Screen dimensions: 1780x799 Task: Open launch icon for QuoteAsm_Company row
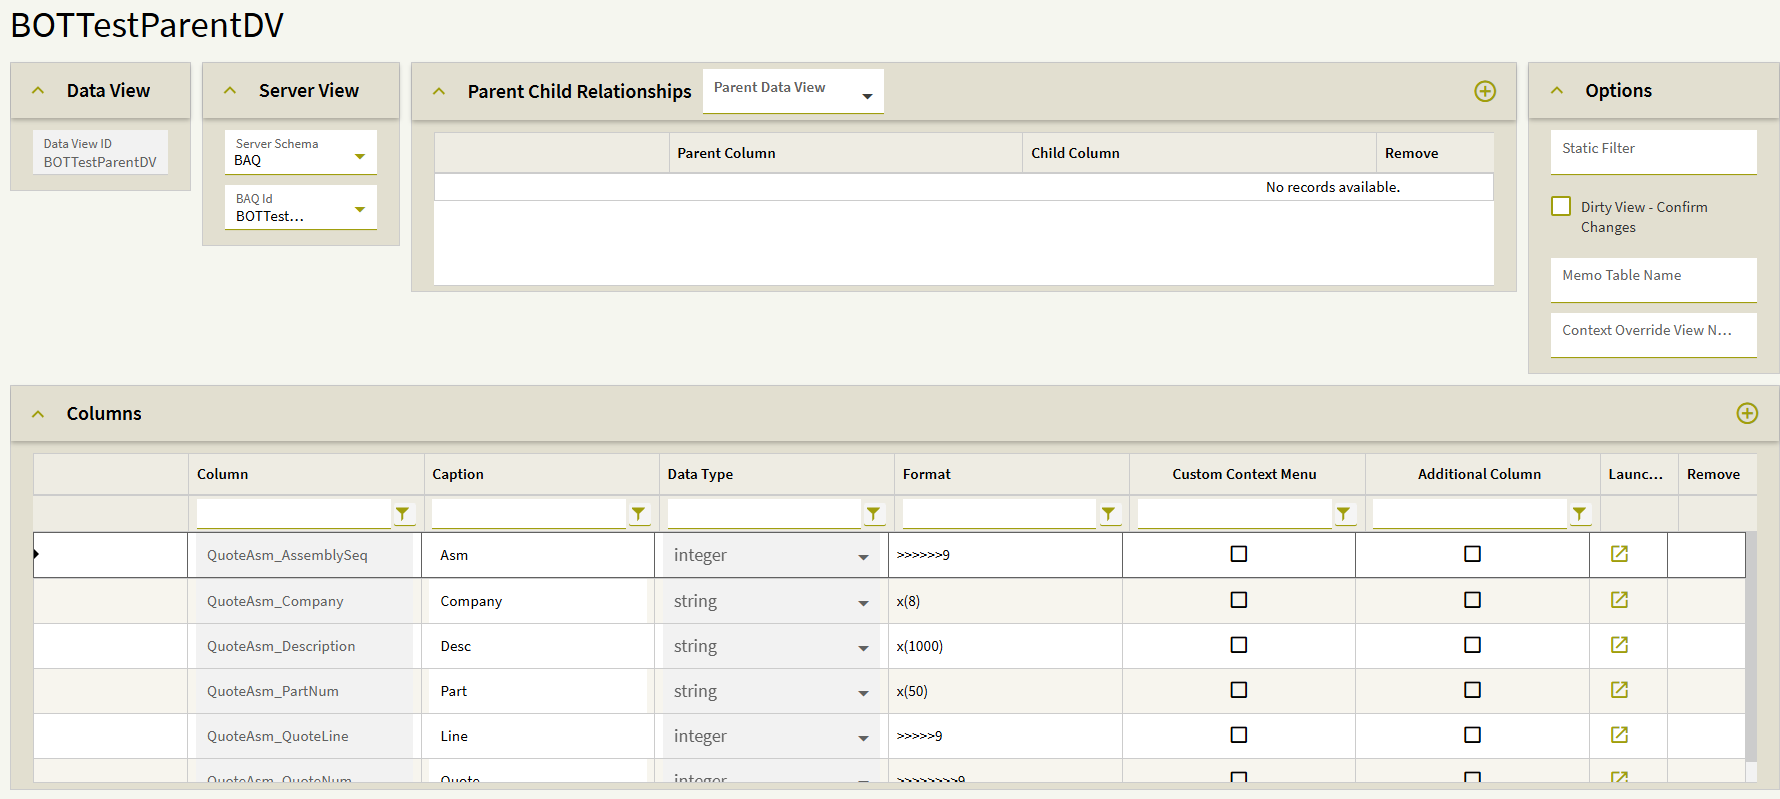coord(1619,600)
